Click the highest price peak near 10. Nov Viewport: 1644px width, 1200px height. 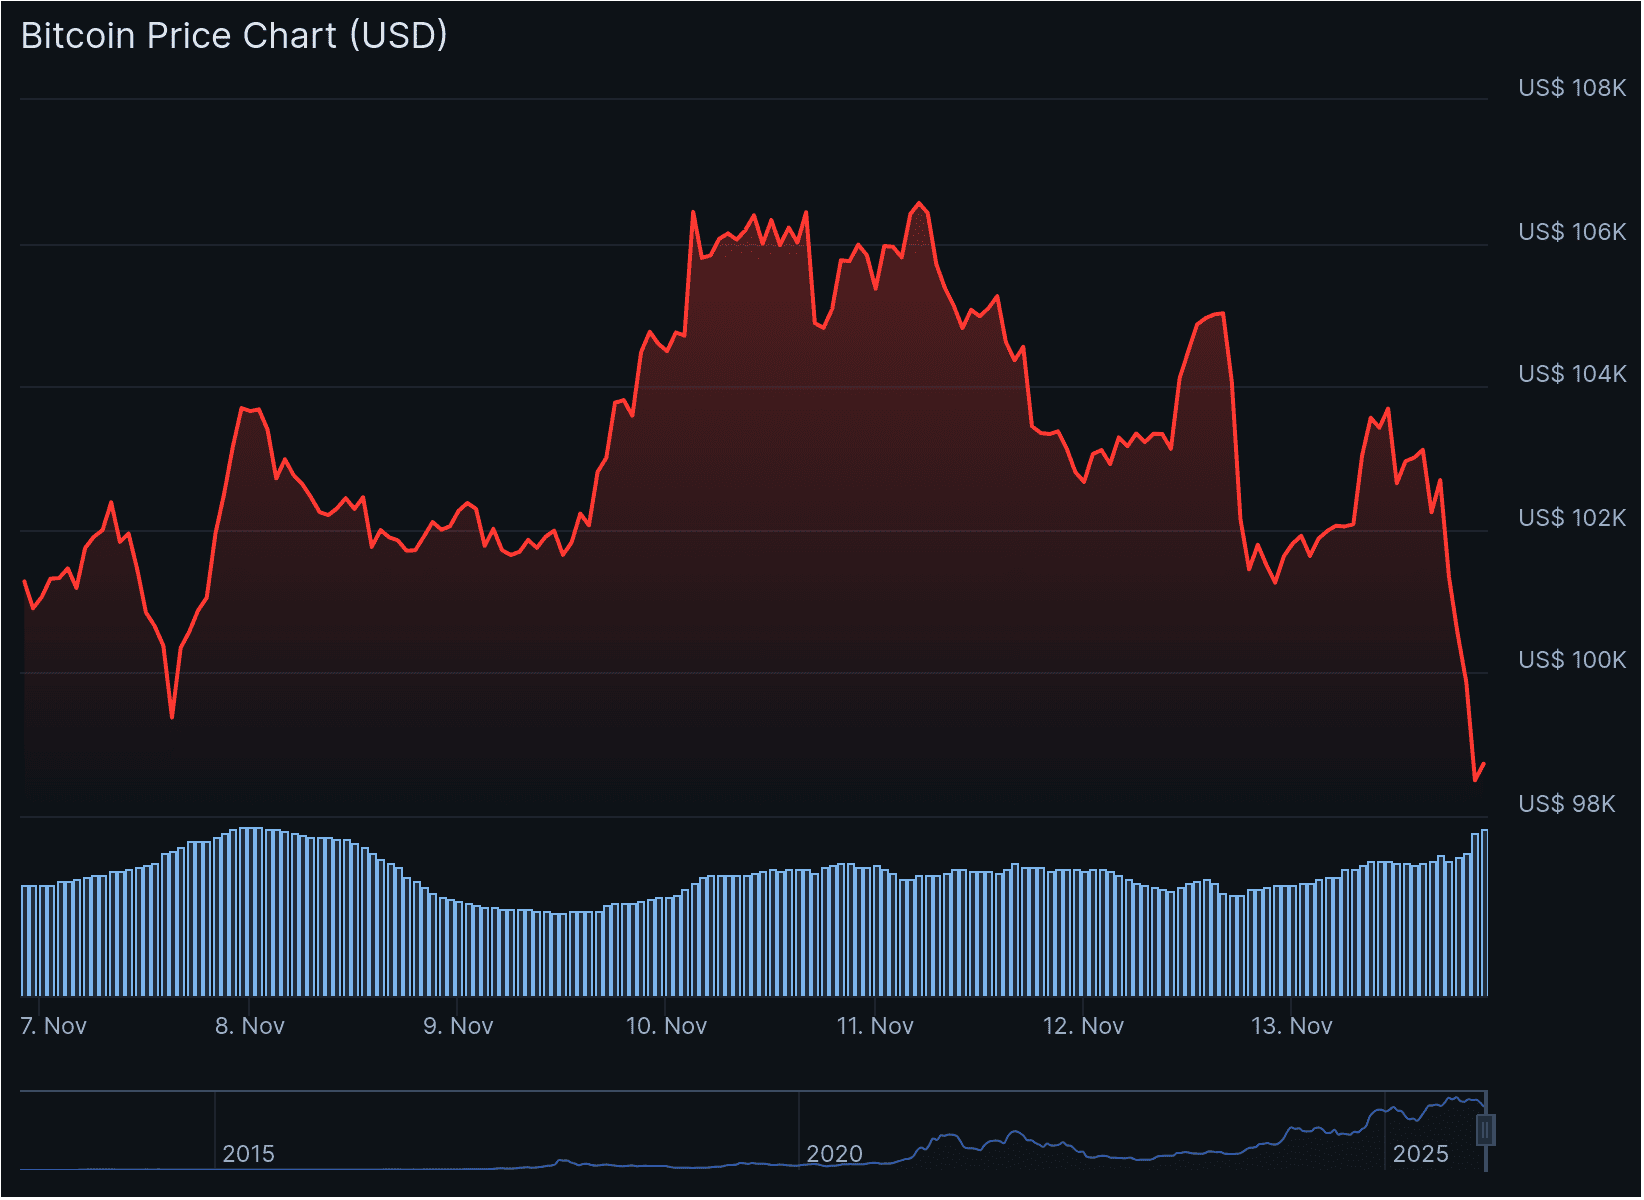tap(693, 212)
